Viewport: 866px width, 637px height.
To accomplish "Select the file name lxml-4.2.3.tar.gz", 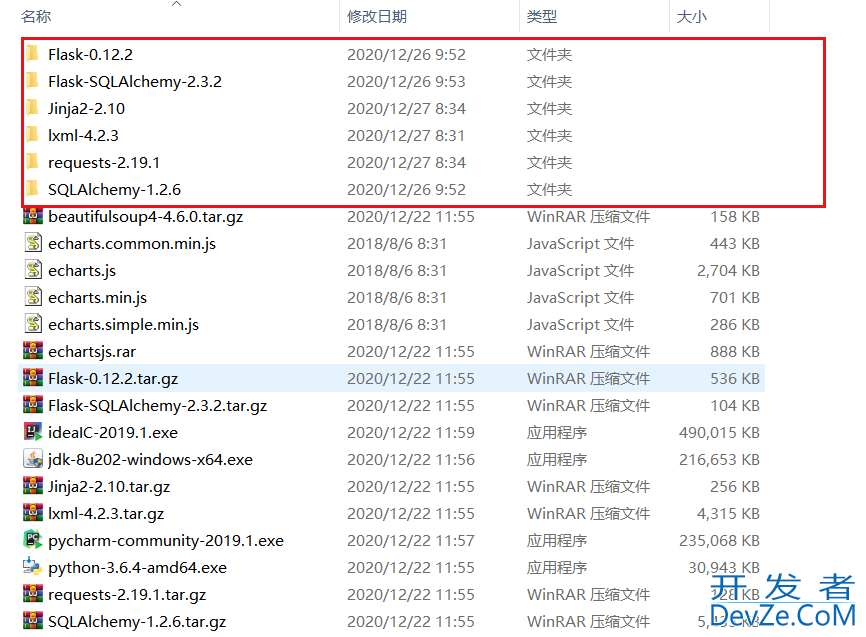I will tap(106, 513).
